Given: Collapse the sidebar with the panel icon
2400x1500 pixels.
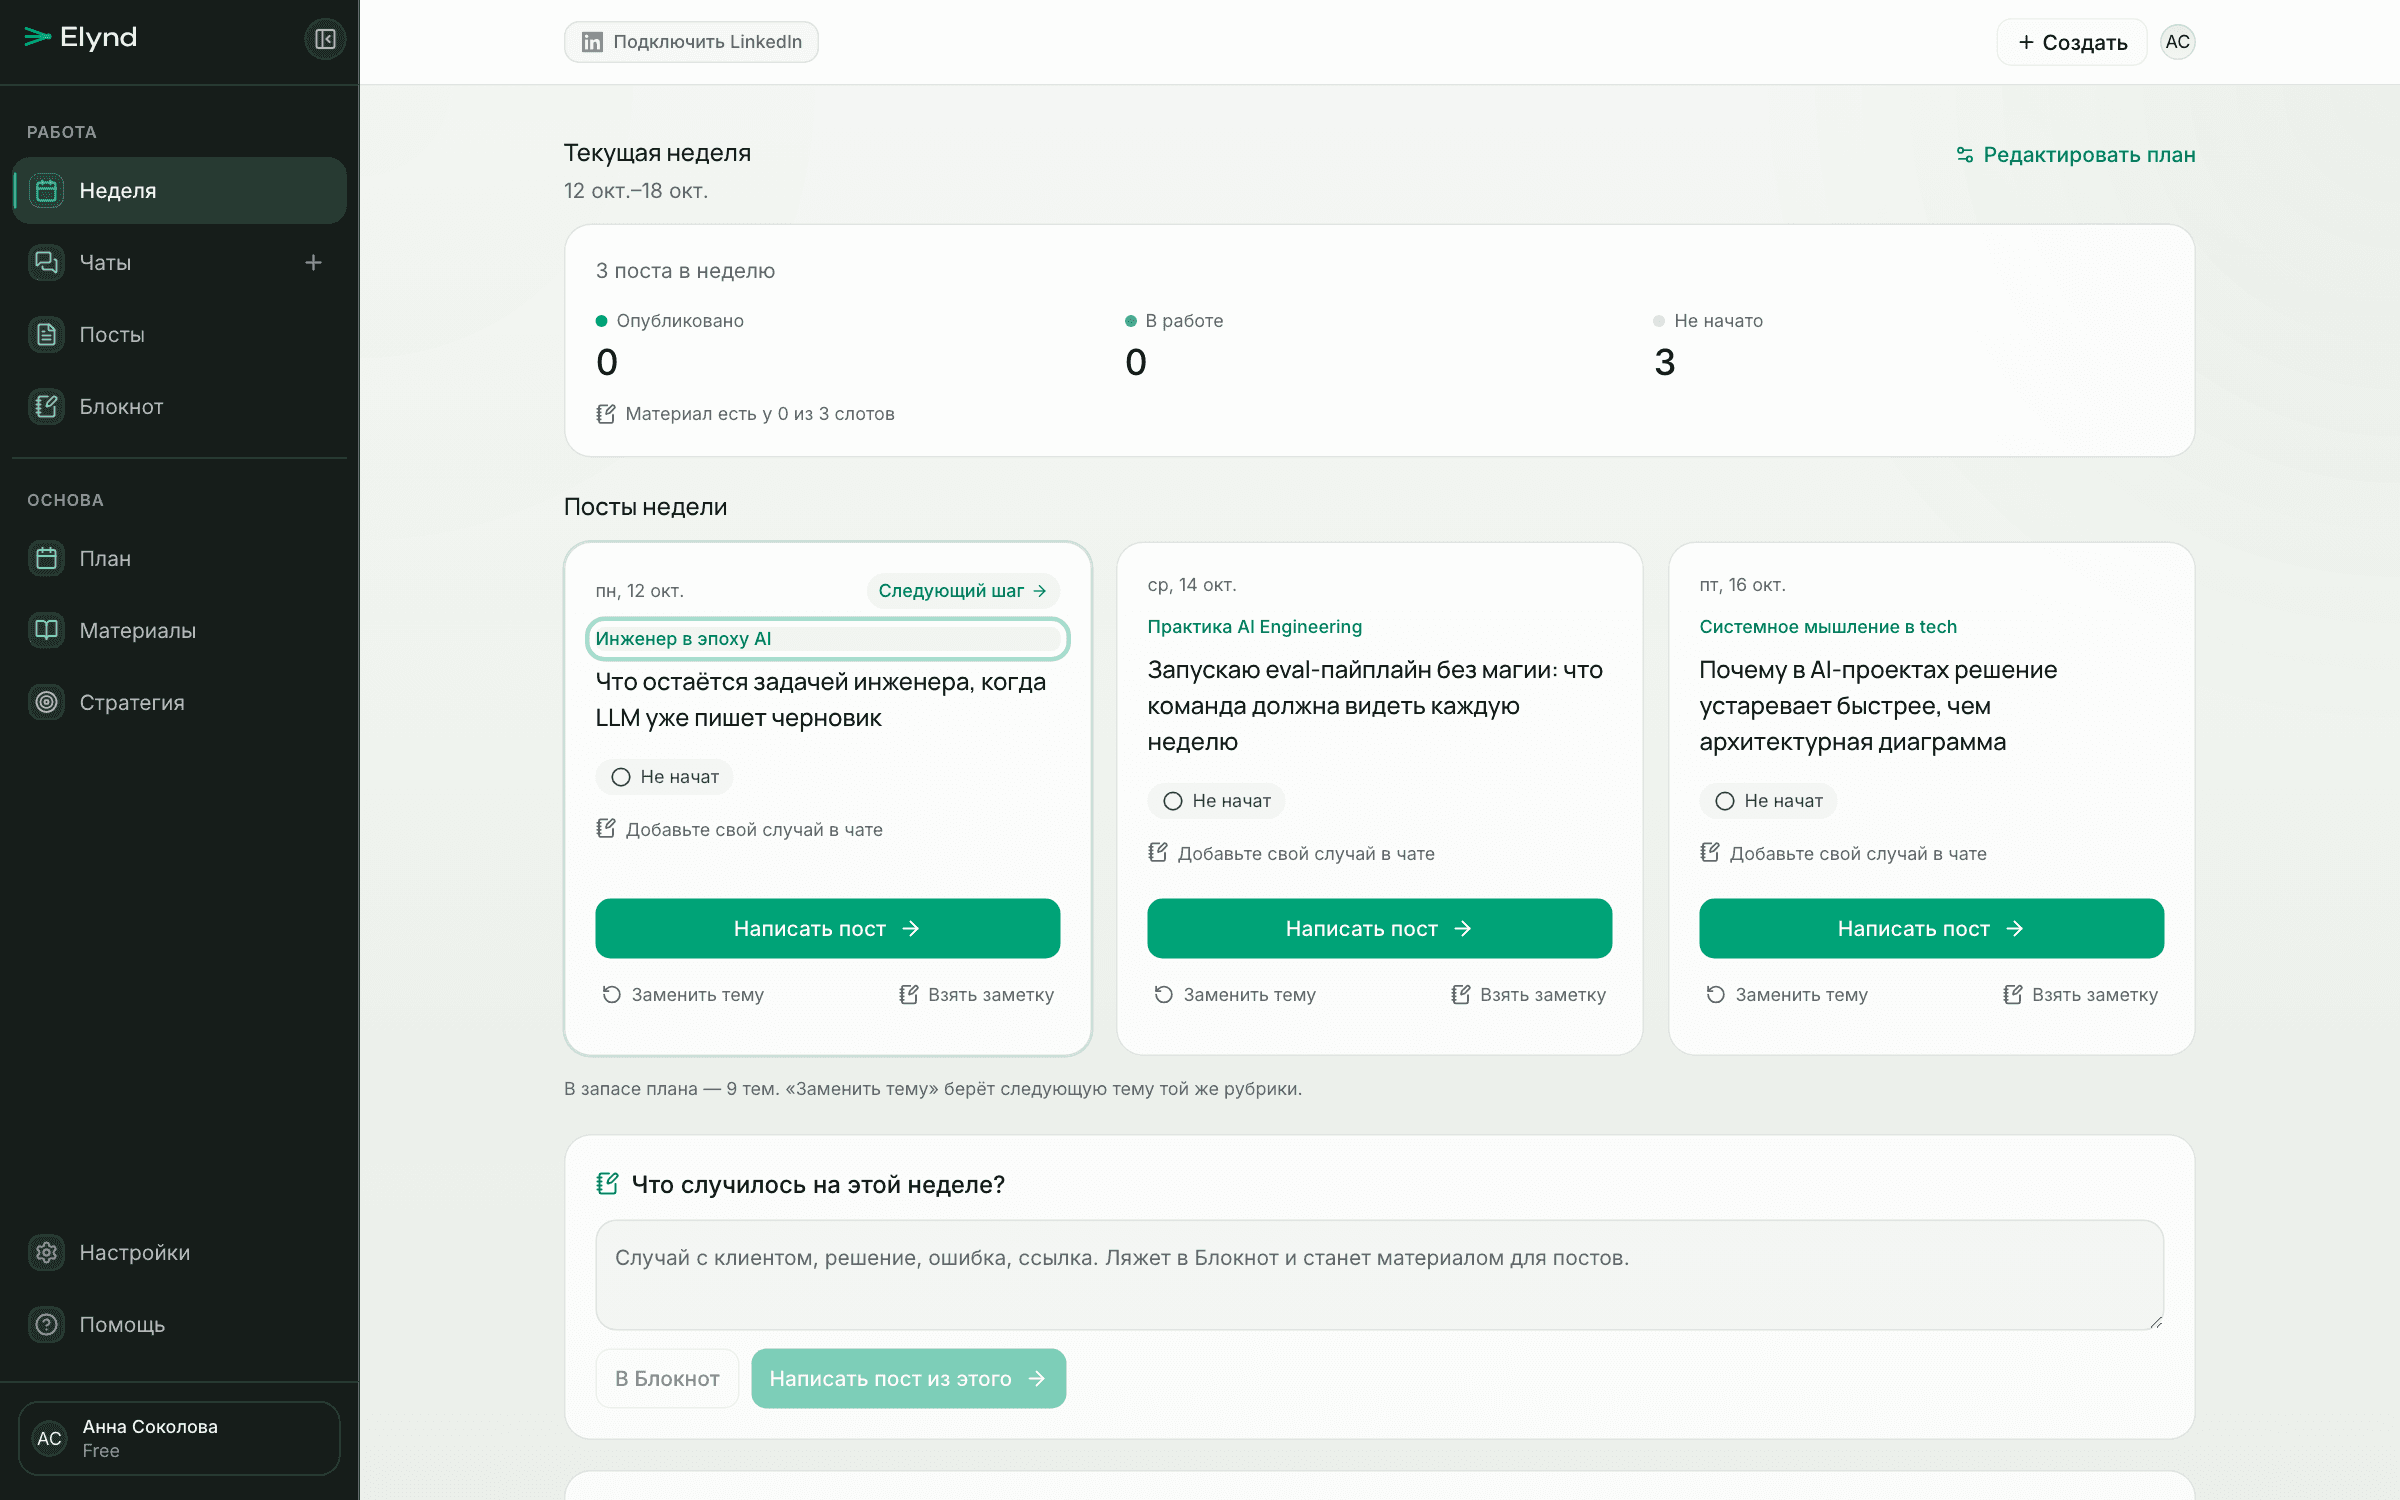Looking at the screenshot, I should tap(325, 39).
